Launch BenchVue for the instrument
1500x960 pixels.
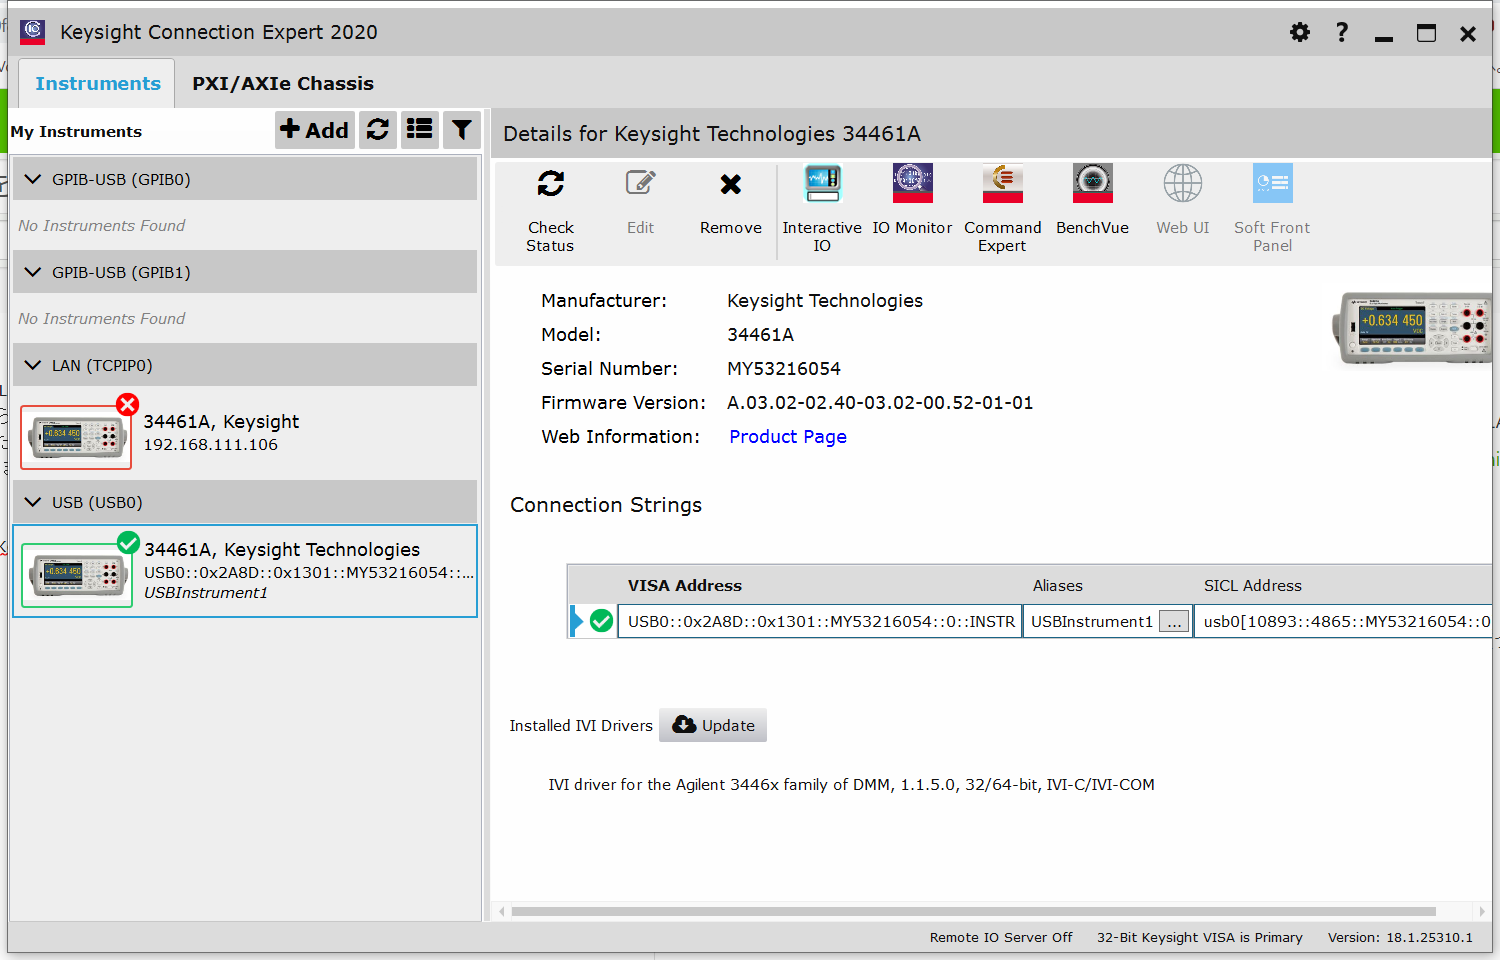pos(1092,195)
